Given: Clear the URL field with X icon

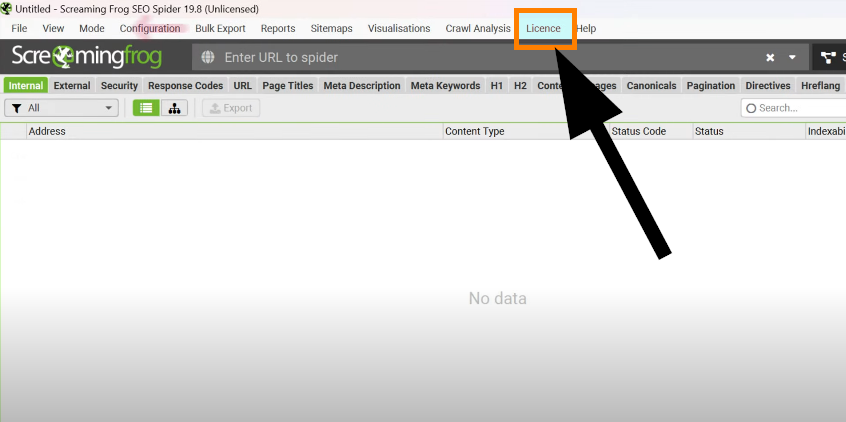Looking at the screenshot, I should tap(770, 58).
